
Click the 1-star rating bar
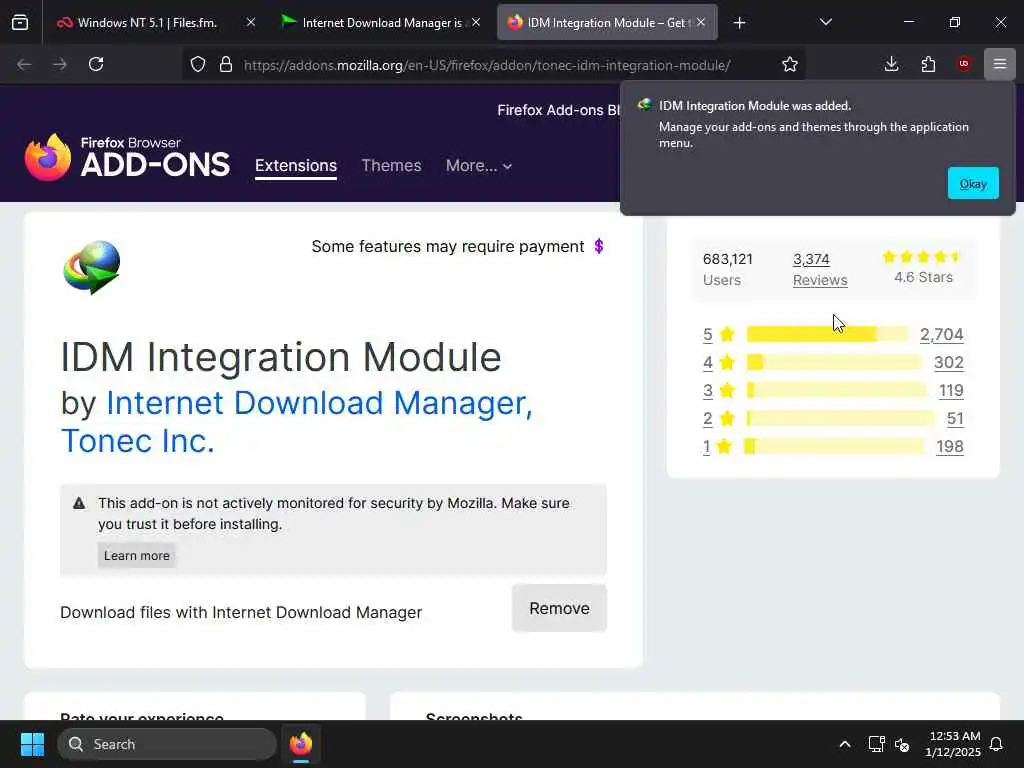pos(834,447)
